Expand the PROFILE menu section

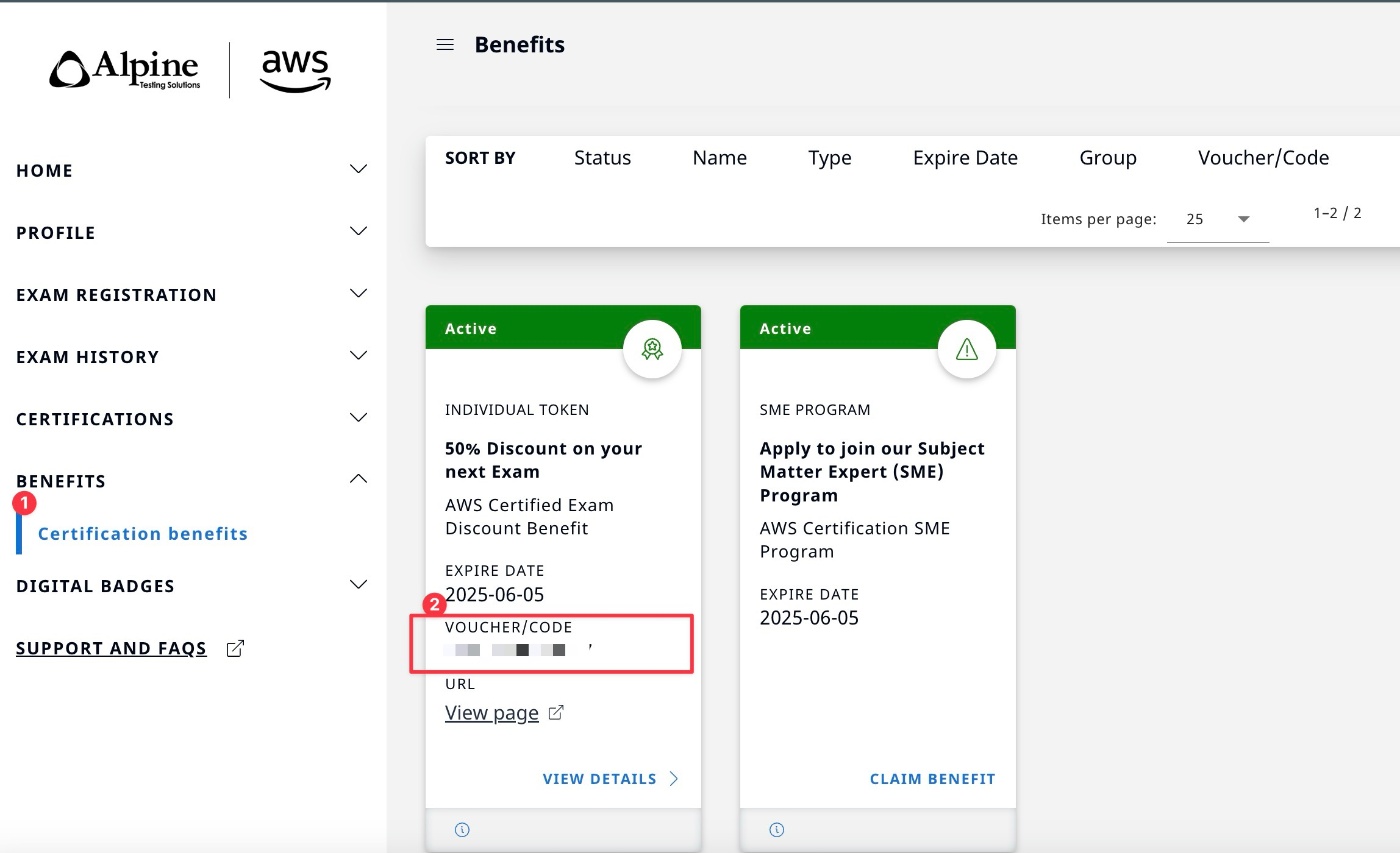coord(359,231)
